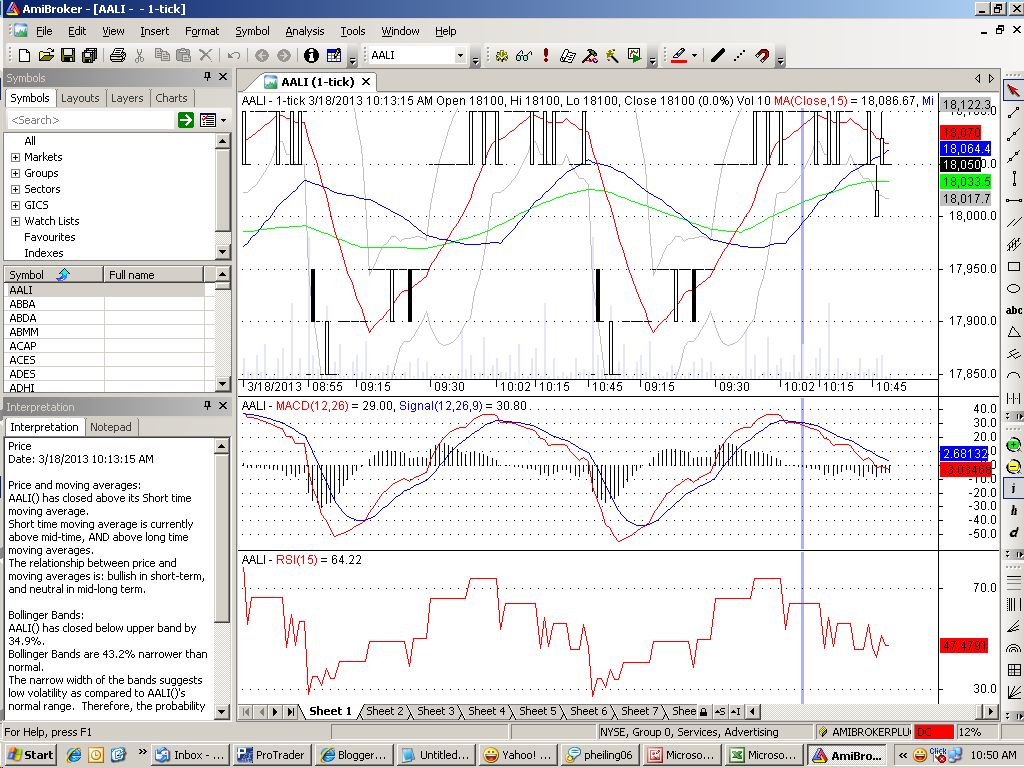
Task: Select the ellipse drawing tool
Action: (1013, 288)
